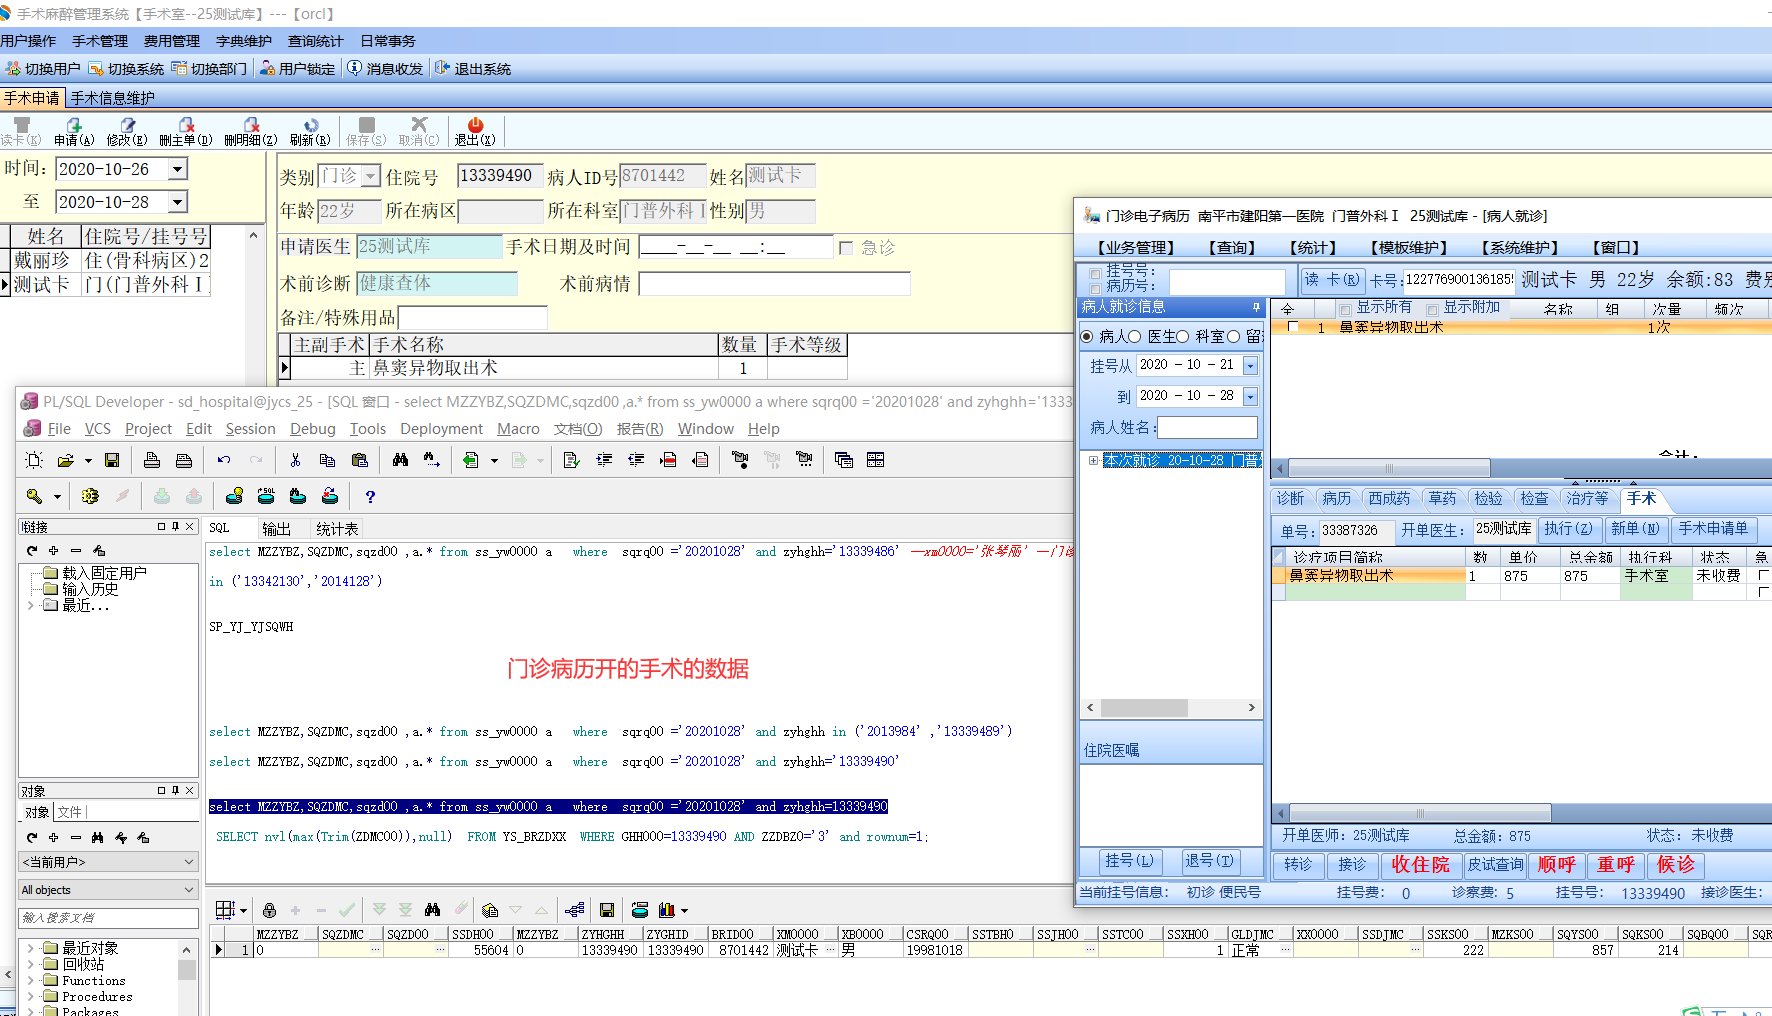
Task: Click the blue question mark help icon
Action: click(370, 496)
